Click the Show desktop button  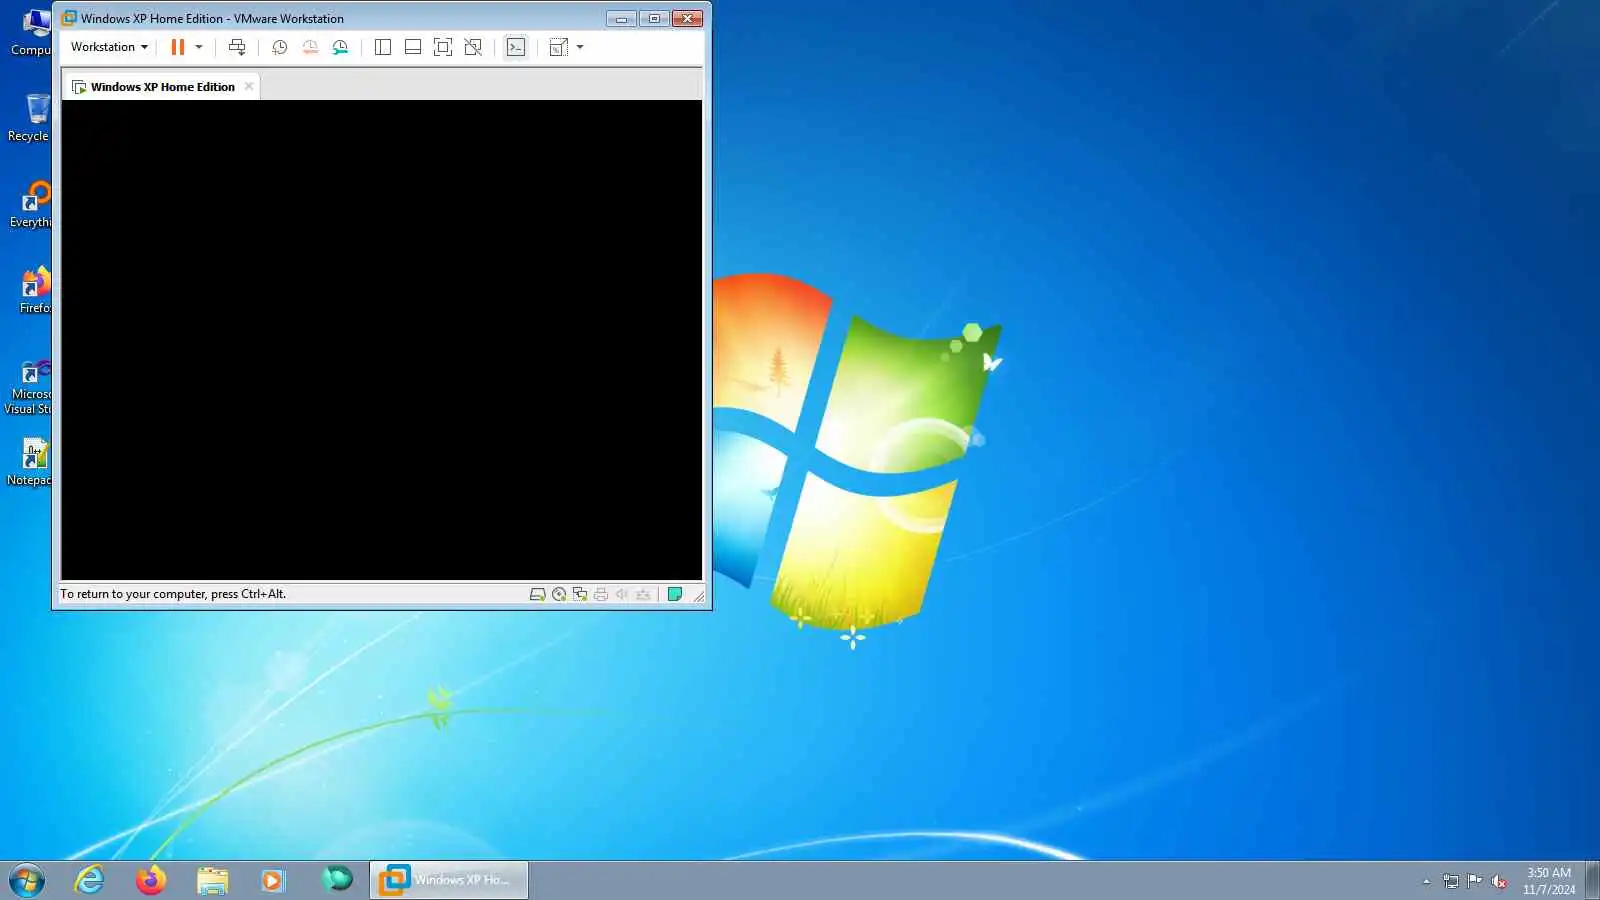pos(1592,880)
